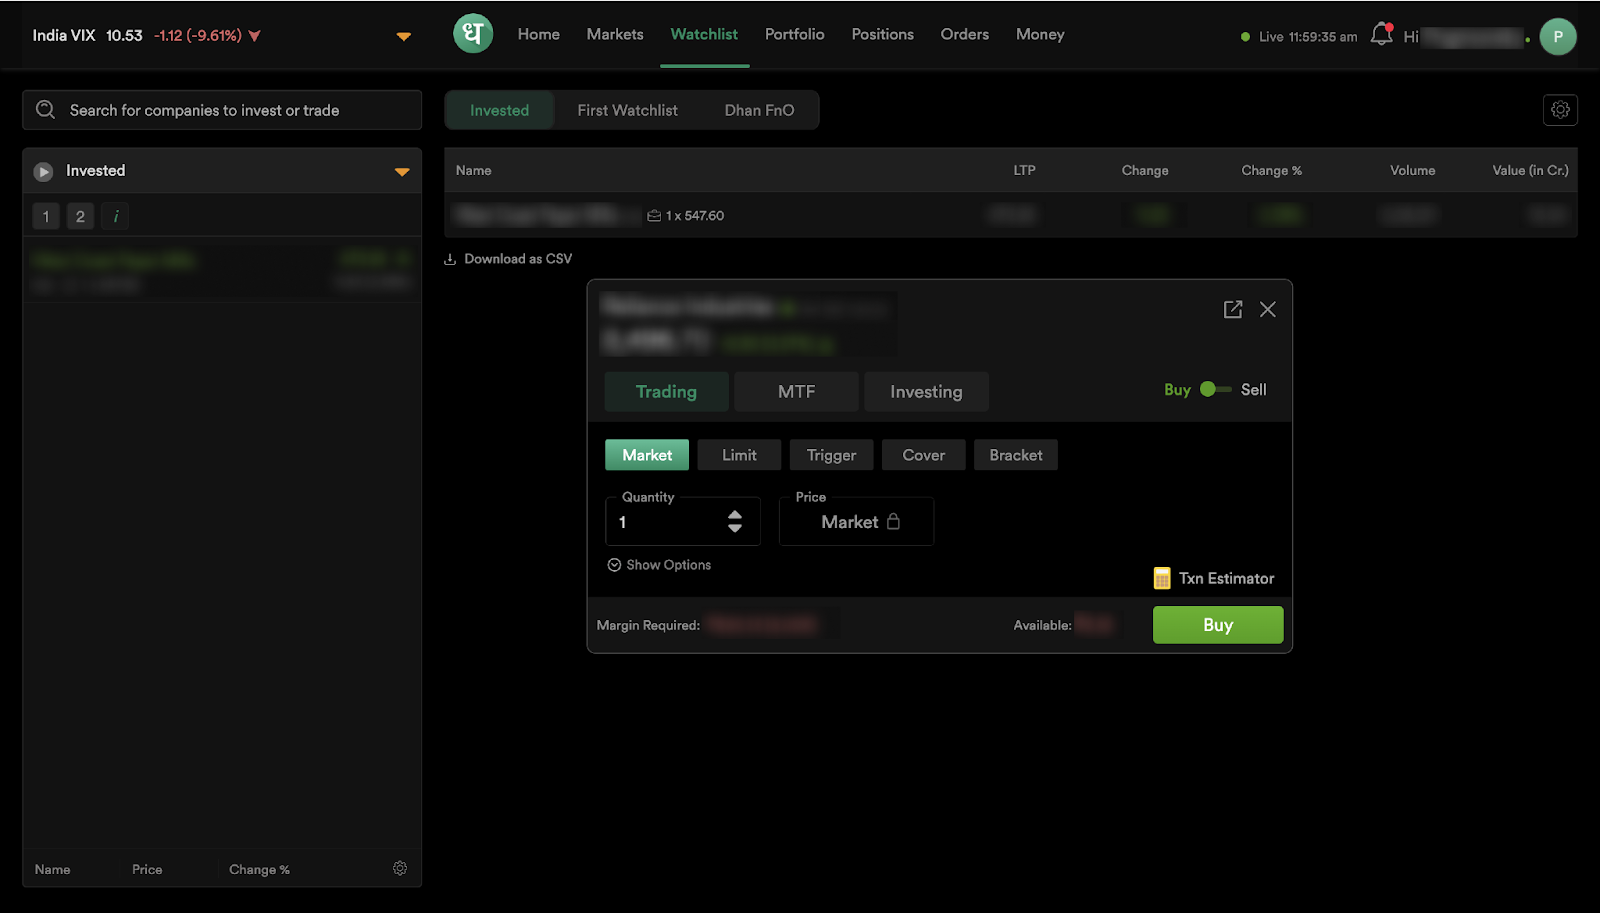Sort table by Volume column
The image size is (1600, 913).
[1413, 171]
